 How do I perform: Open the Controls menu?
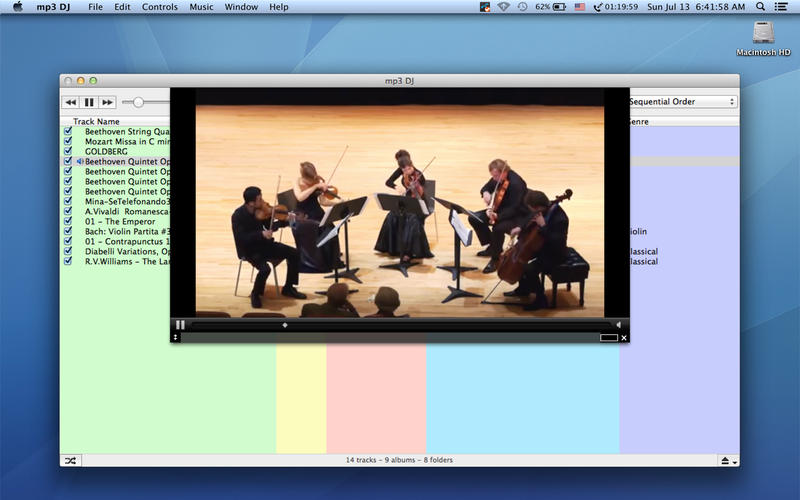point(160,7)
